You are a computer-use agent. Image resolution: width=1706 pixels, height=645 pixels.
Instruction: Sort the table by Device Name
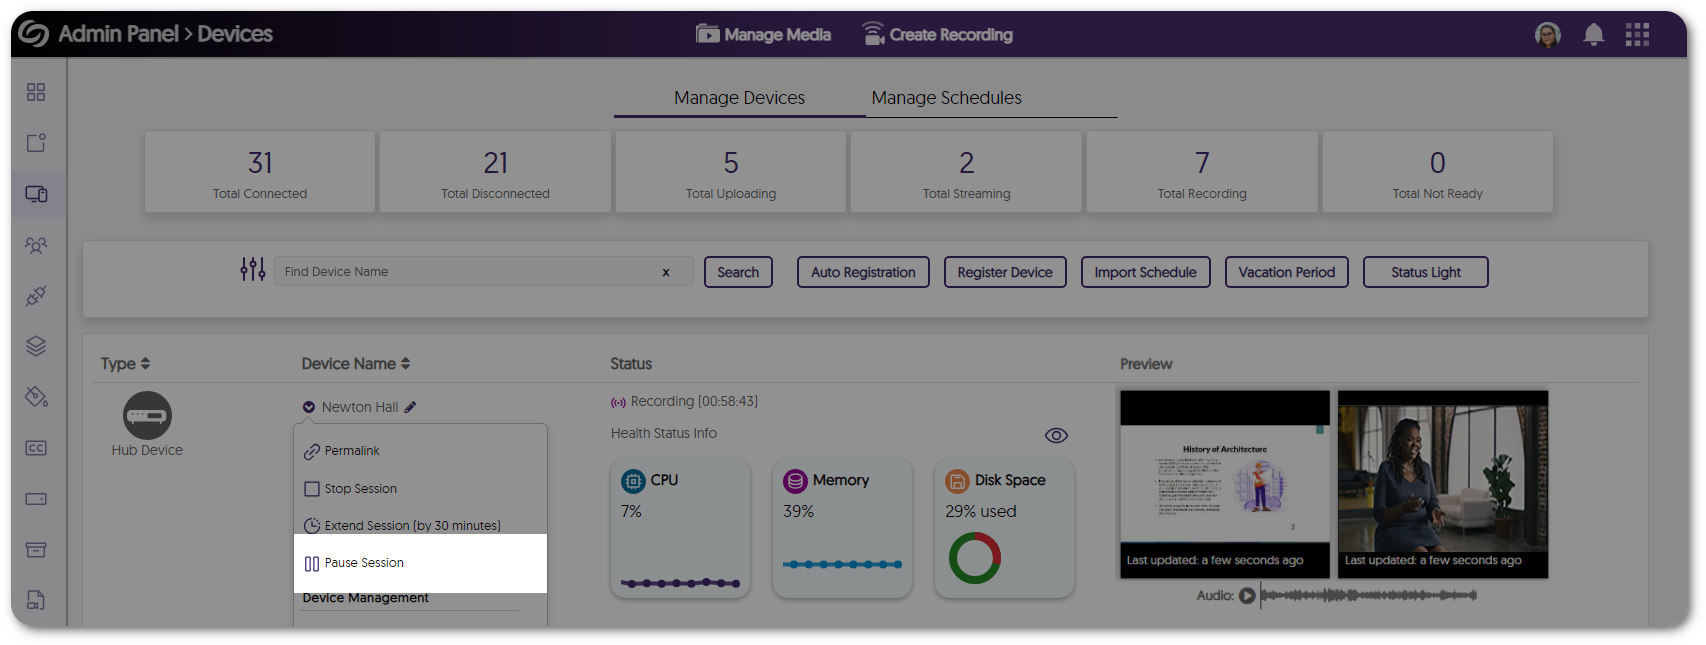point(356,364)
